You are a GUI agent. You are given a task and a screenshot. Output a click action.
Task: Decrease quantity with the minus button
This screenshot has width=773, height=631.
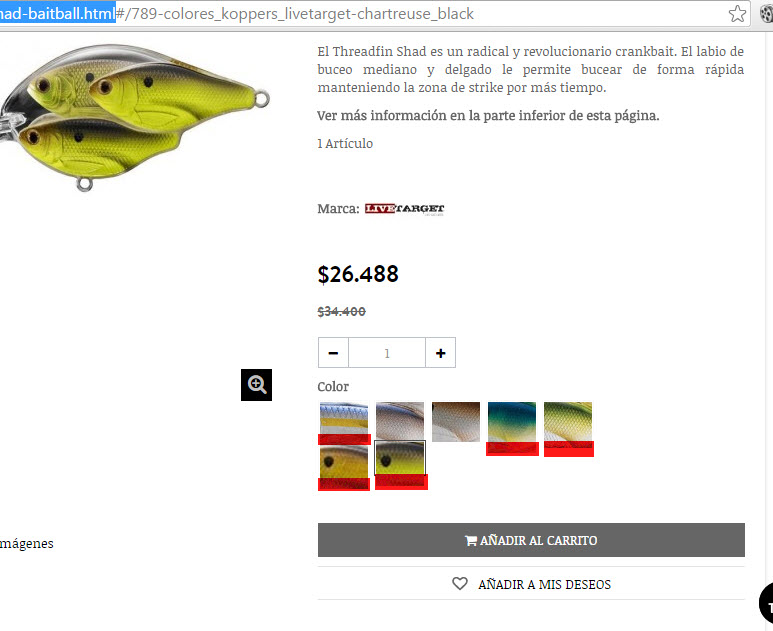(333, 352)
